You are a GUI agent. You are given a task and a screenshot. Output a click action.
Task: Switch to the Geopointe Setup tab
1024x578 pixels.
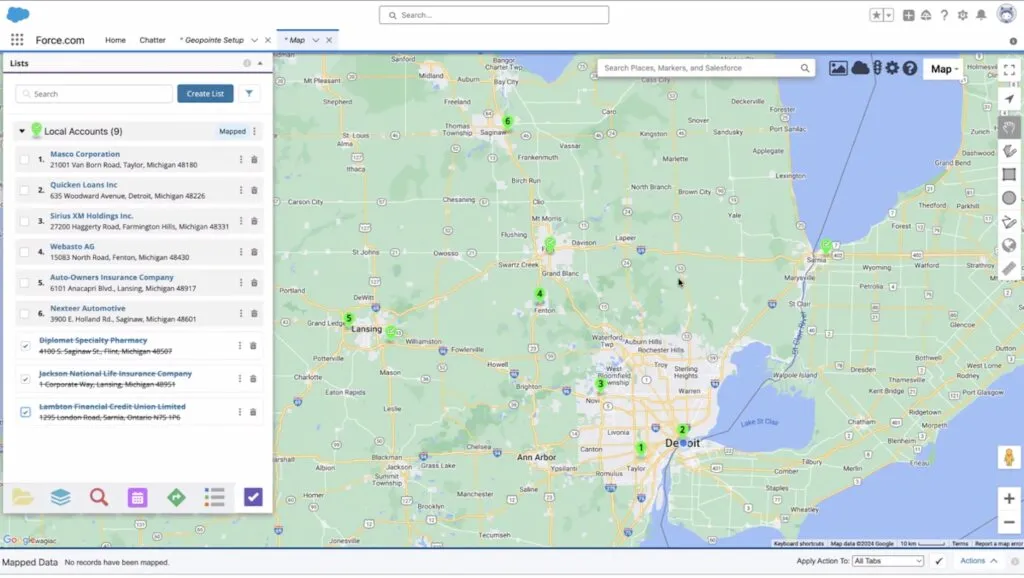coord(211,40)
